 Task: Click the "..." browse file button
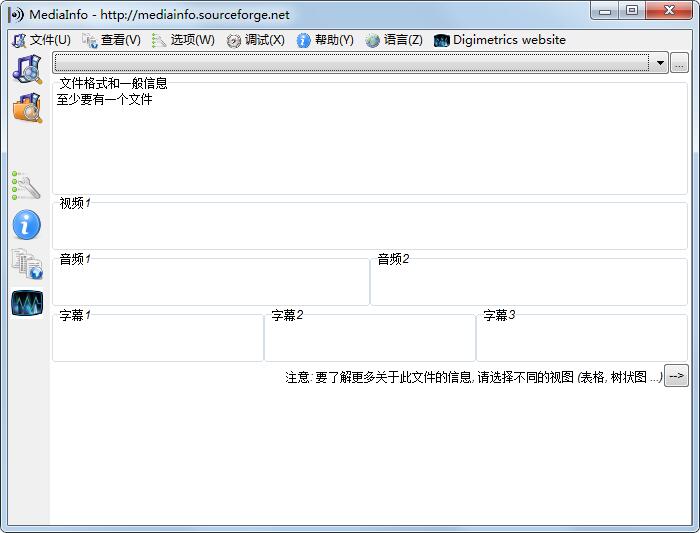coord(679,63)
